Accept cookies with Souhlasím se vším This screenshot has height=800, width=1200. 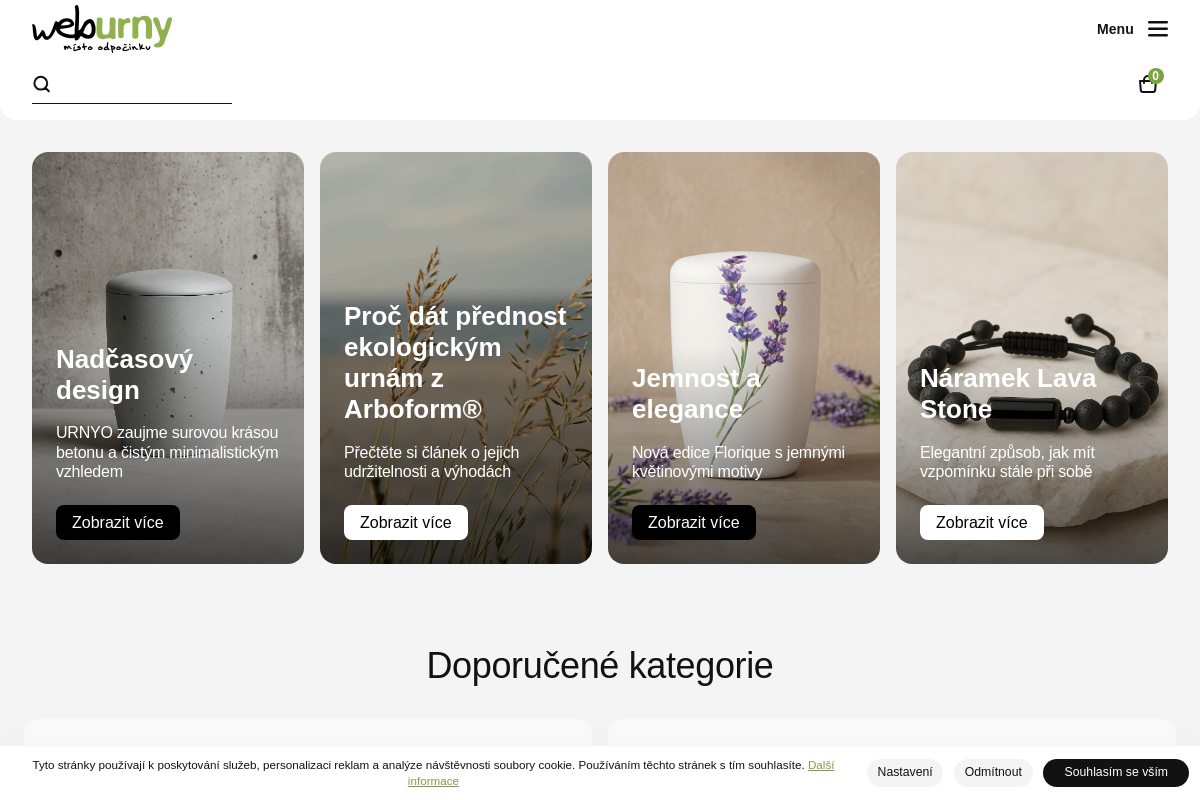click(x=1116, y=772)
